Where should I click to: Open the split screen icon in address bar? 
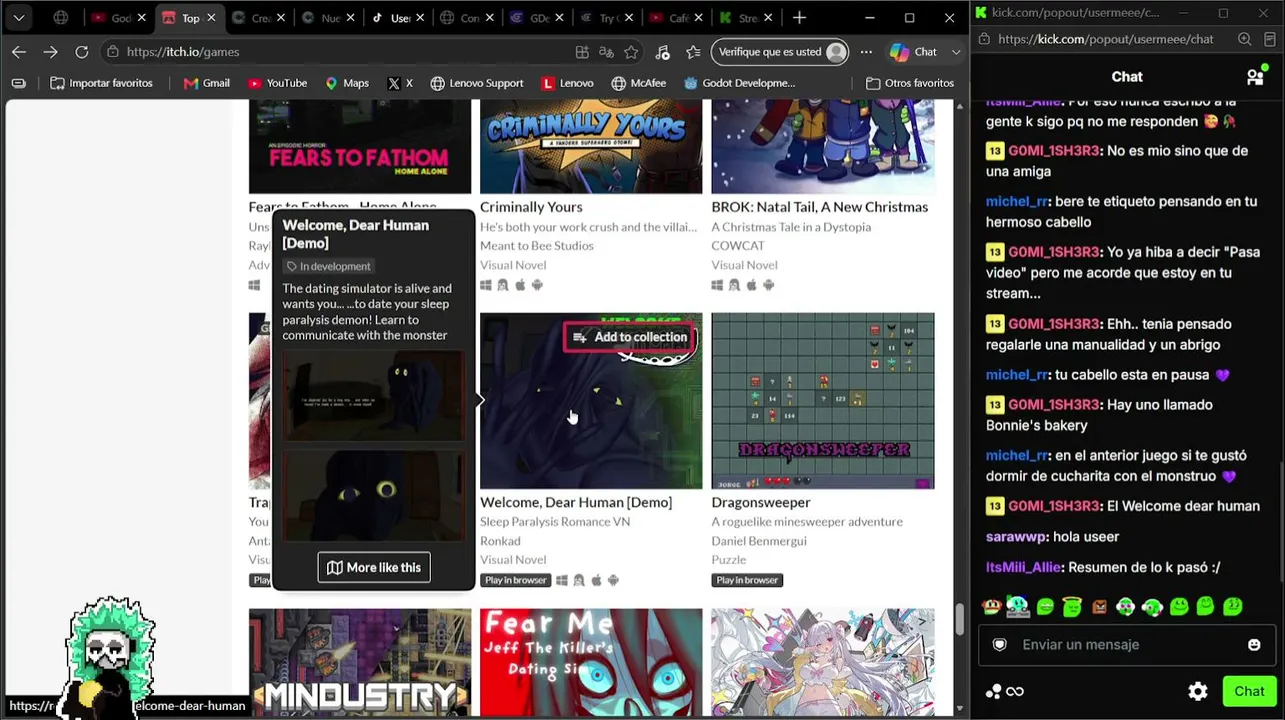coord(582,52)
